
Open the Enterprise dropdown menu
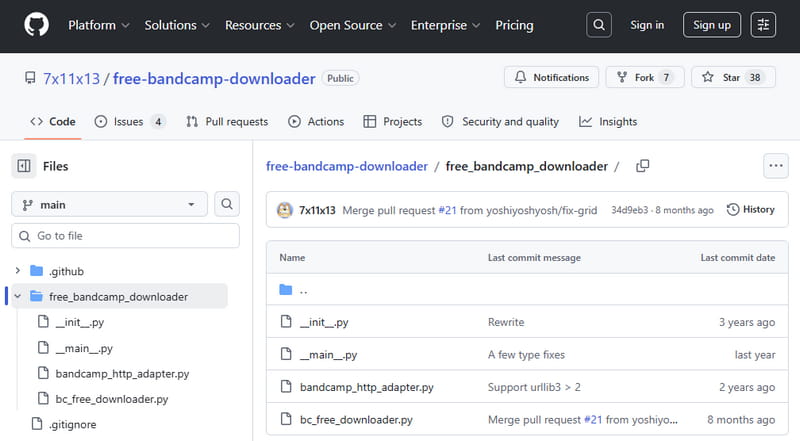point(445,25)
